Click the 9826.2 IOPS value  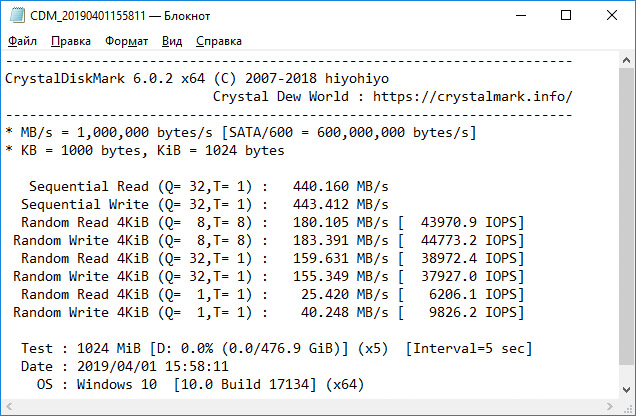[473, 312]
